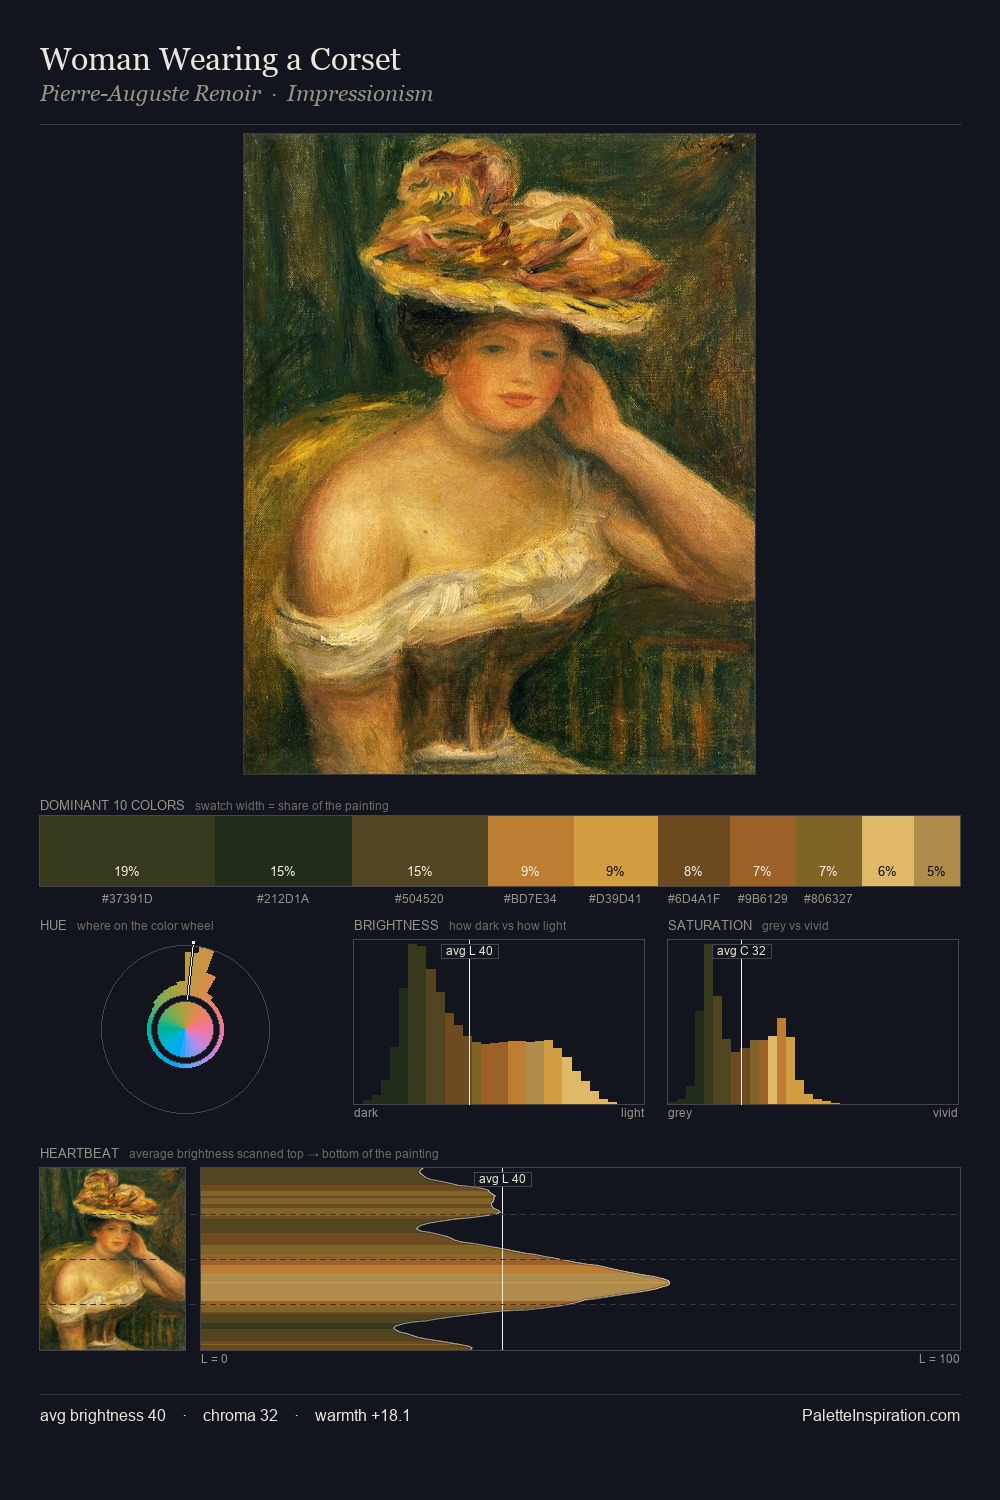Click the brightness histogram chart
This screenshot has width=1000, height=1500.
[x=499, y=1022]
